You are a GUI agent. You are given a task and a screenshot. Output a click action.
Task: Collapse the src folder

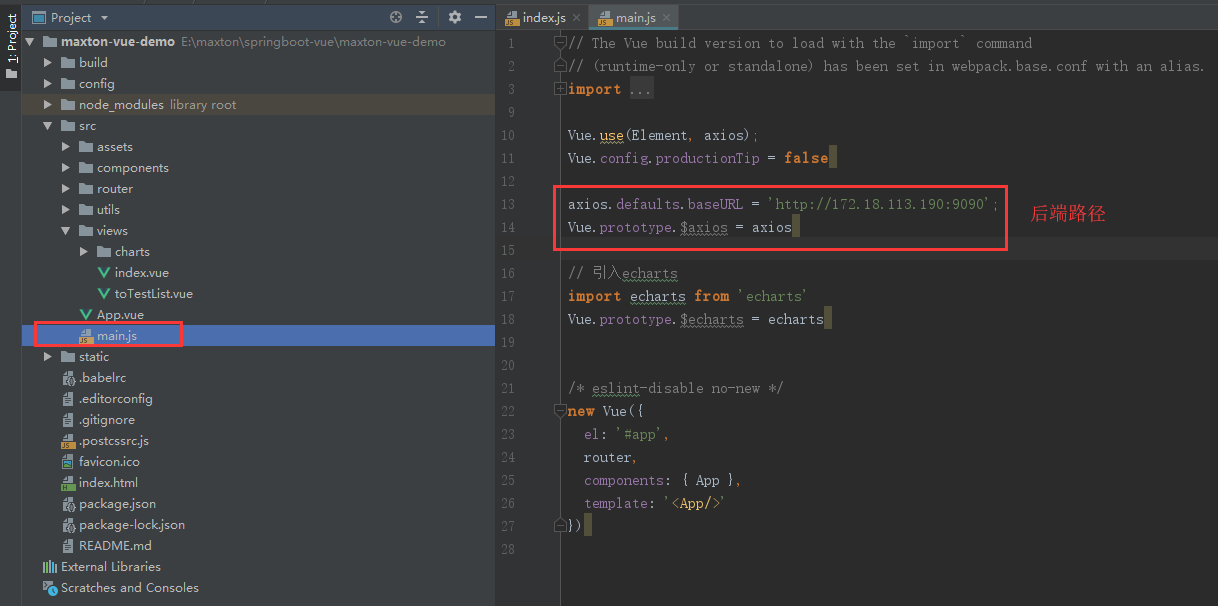(48, 126)
